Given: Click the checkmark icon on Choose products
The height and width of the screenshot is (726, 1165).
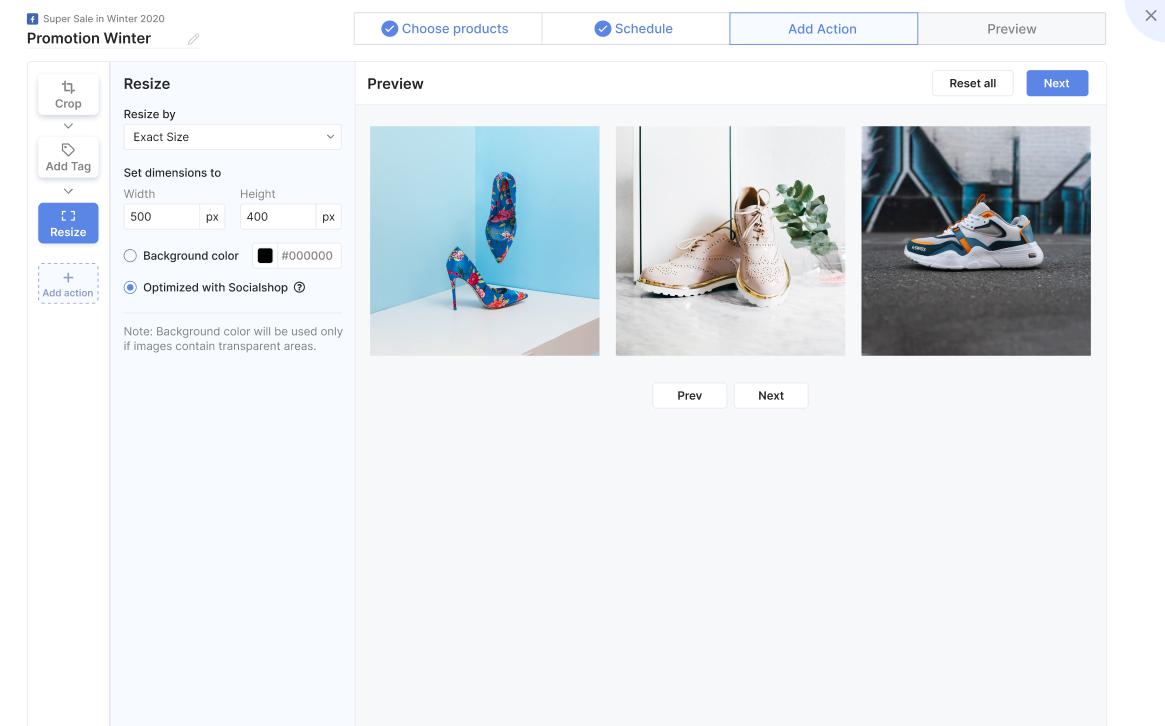Looking at the screenshot, I should coord(389,29).
